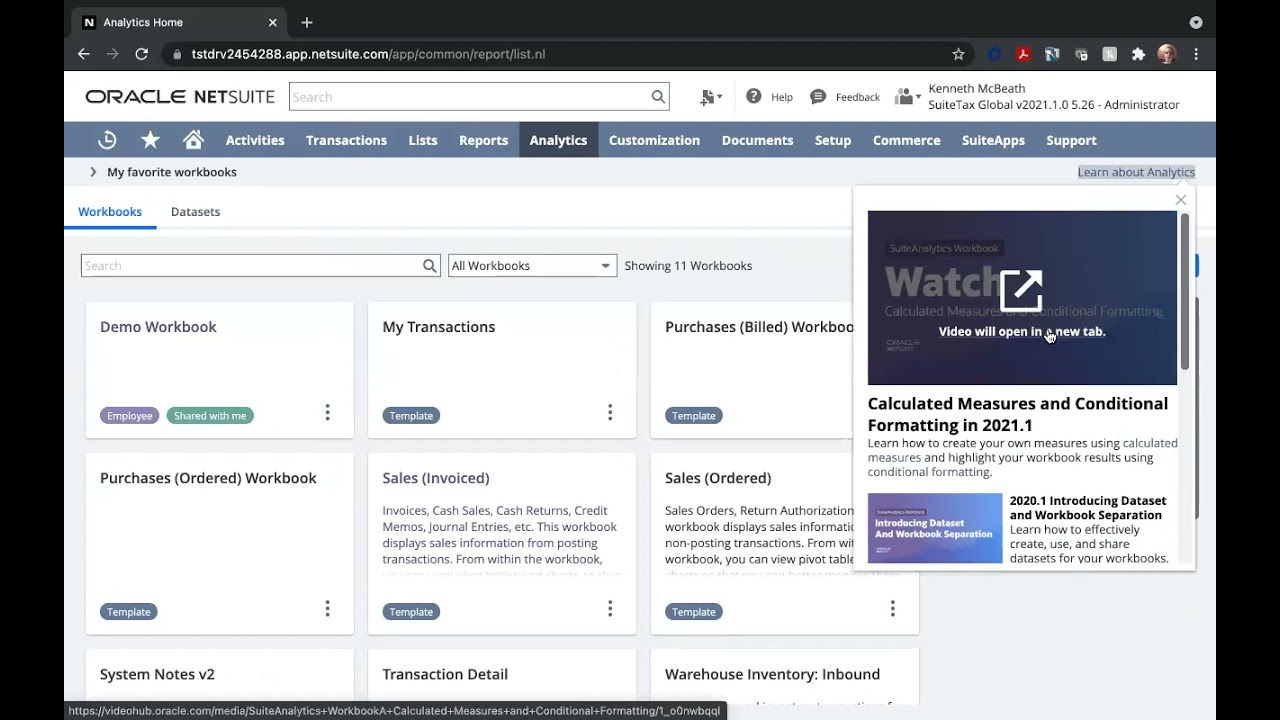Click the Introducing Dataset video thumbnail
Viewport: 1280px width, 720px height.
(x=935, y=528)
